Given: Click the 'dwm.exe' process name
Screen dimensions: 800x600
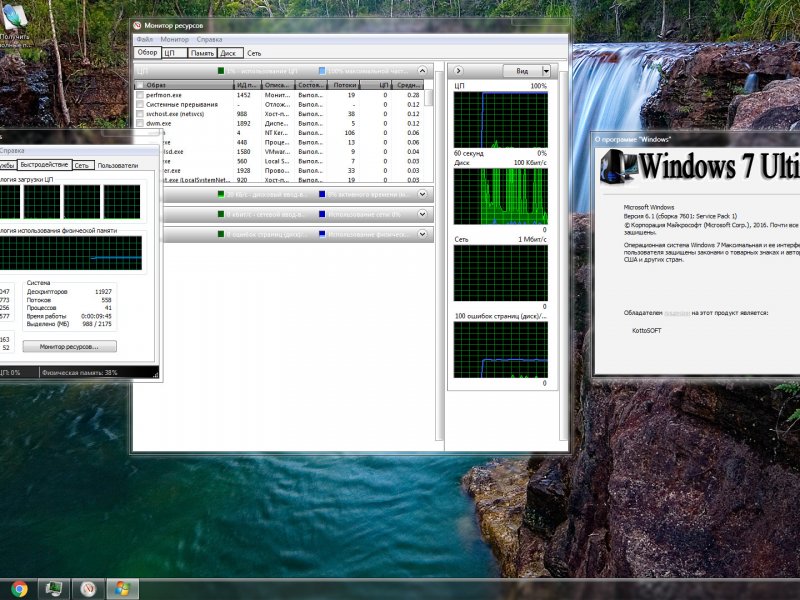Looking at the screenshot, I should click(x=159, y=123).
